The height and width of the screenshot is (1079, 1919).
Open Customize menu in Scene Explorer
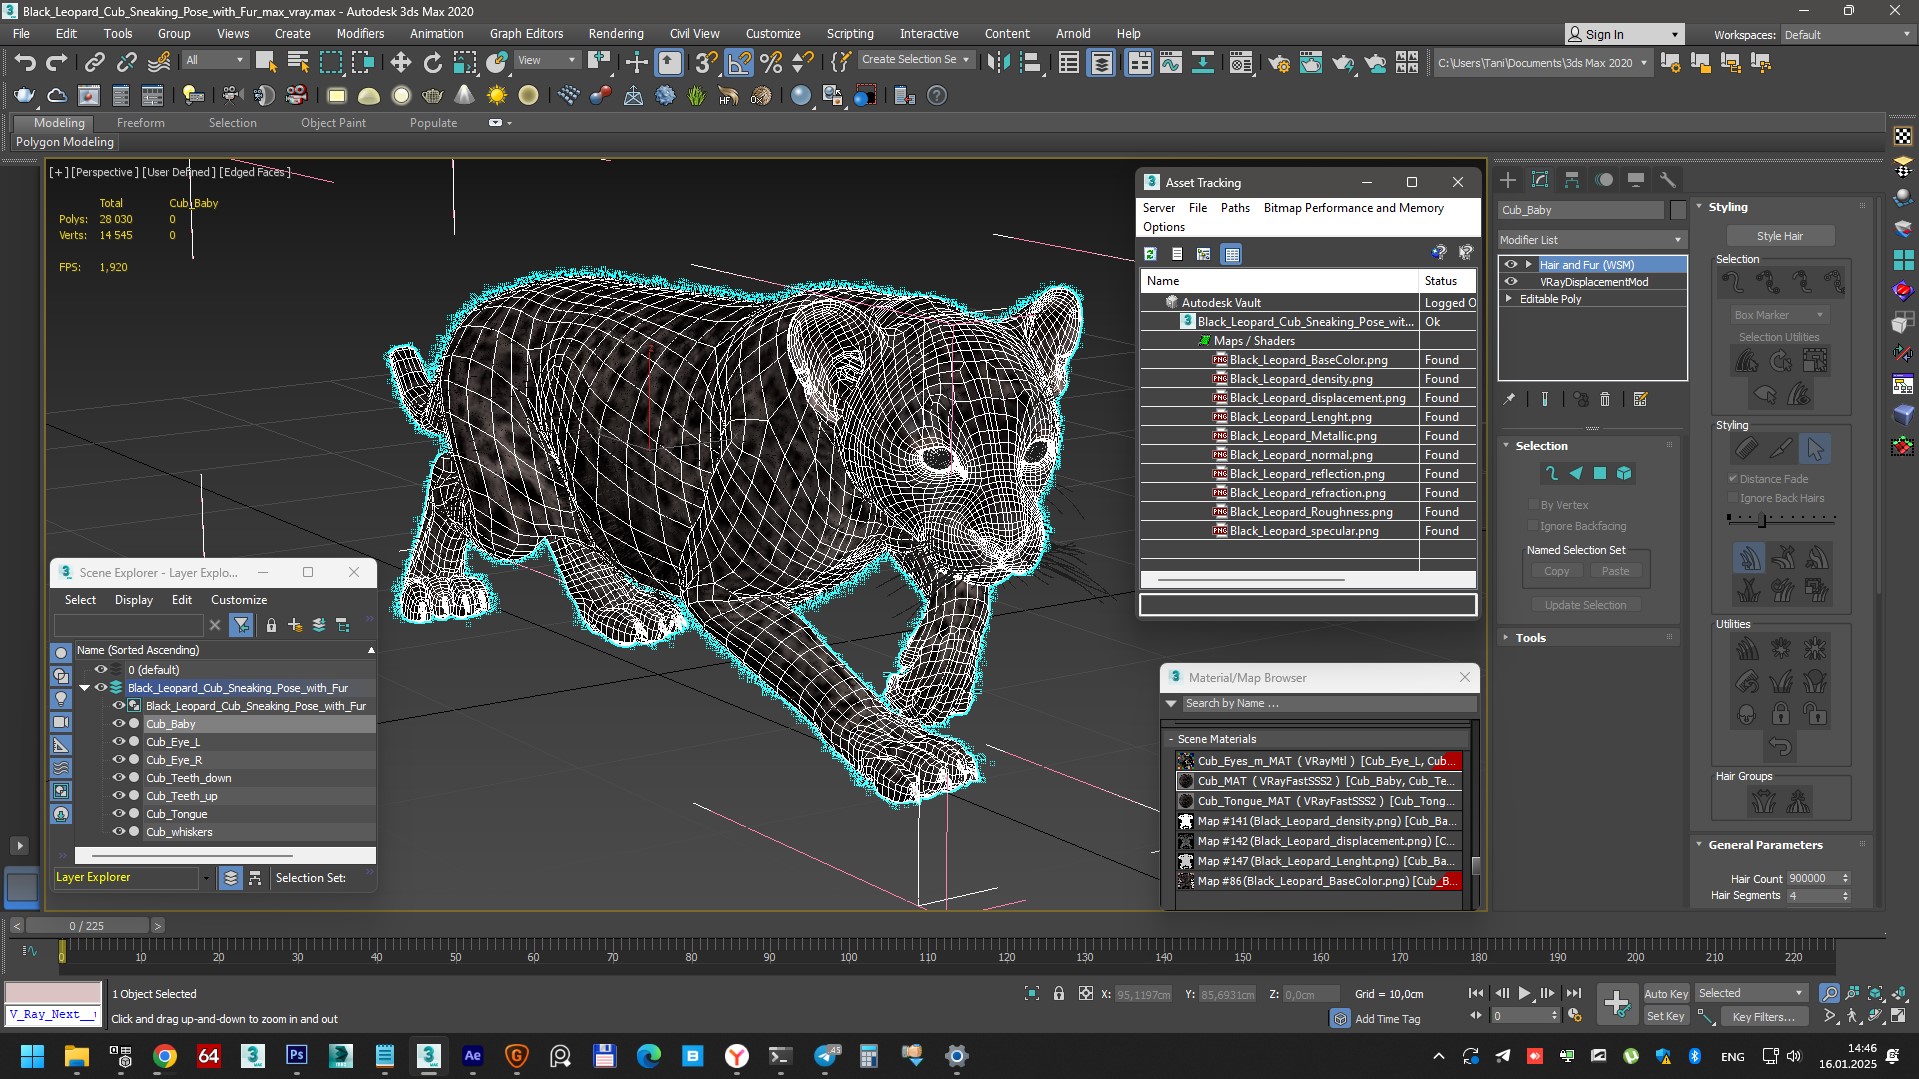239,600
